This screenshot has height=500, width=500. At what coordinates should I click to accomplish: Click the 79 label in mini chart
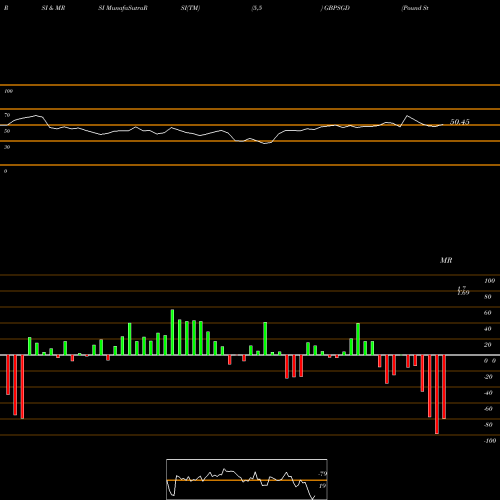tap(323, 474)
